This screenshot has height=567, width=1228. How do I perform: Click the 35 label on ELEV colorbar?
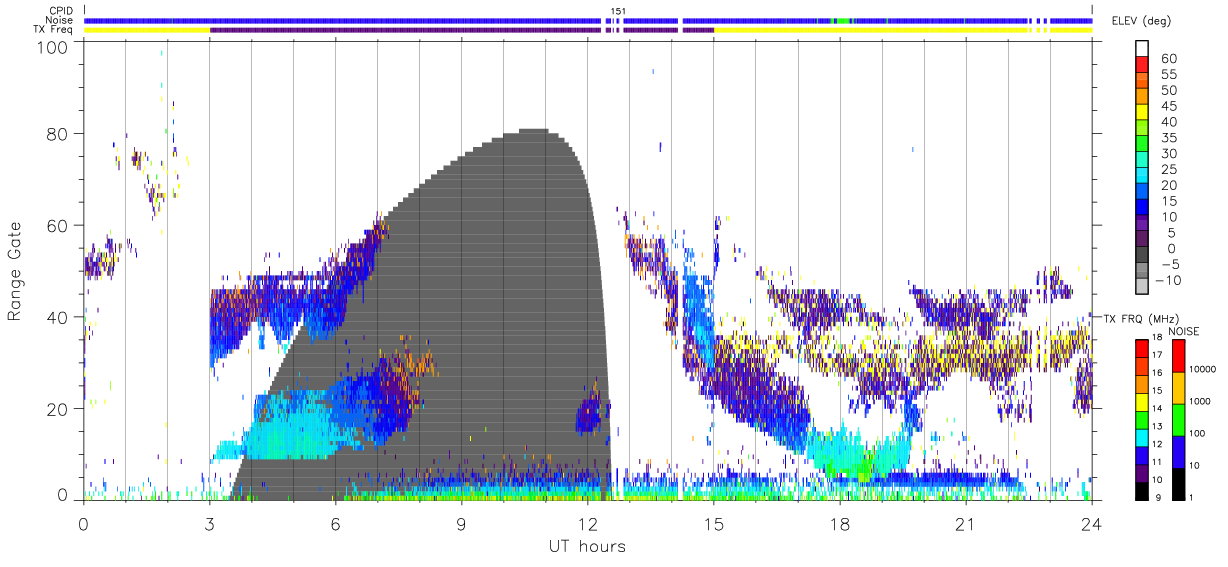[1167, 138]
